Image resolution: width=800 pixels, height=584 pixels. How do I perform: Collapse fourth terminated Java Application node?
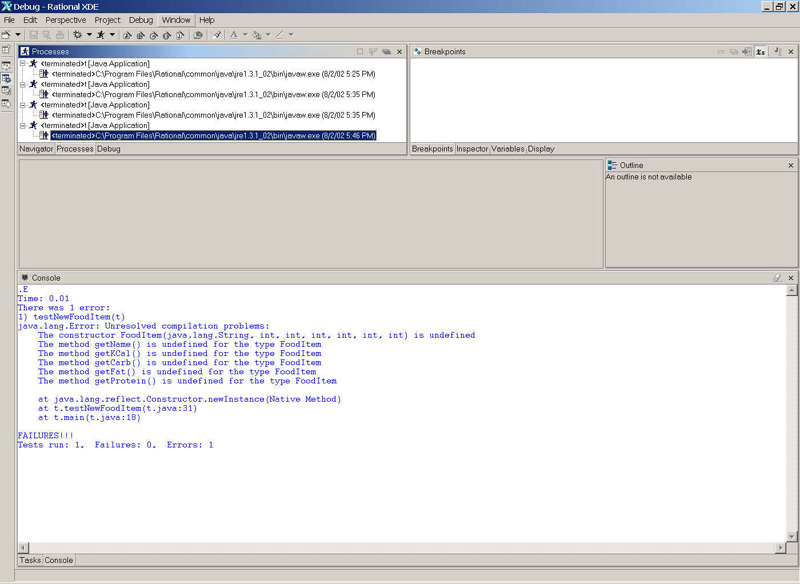tap(22, 125)
